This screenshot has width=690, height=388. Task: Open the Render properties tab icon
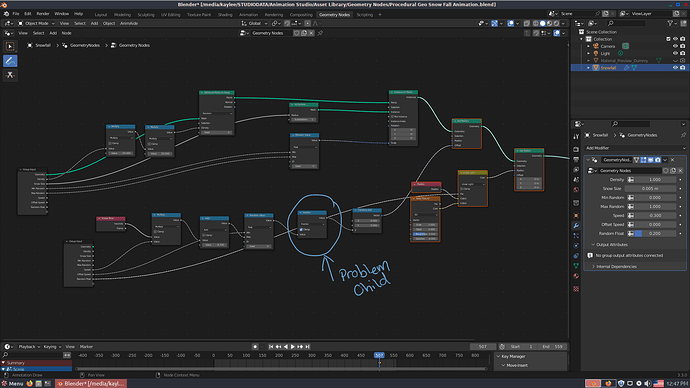(x=576, y=149)
